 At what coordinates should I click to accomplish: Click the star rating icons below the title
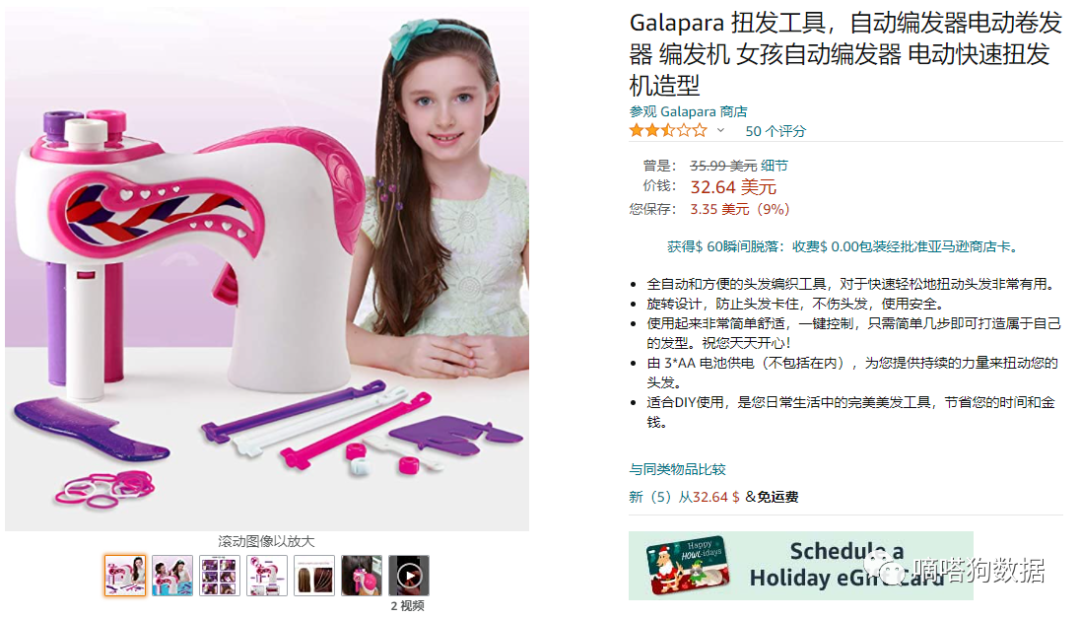coord(667,130)
